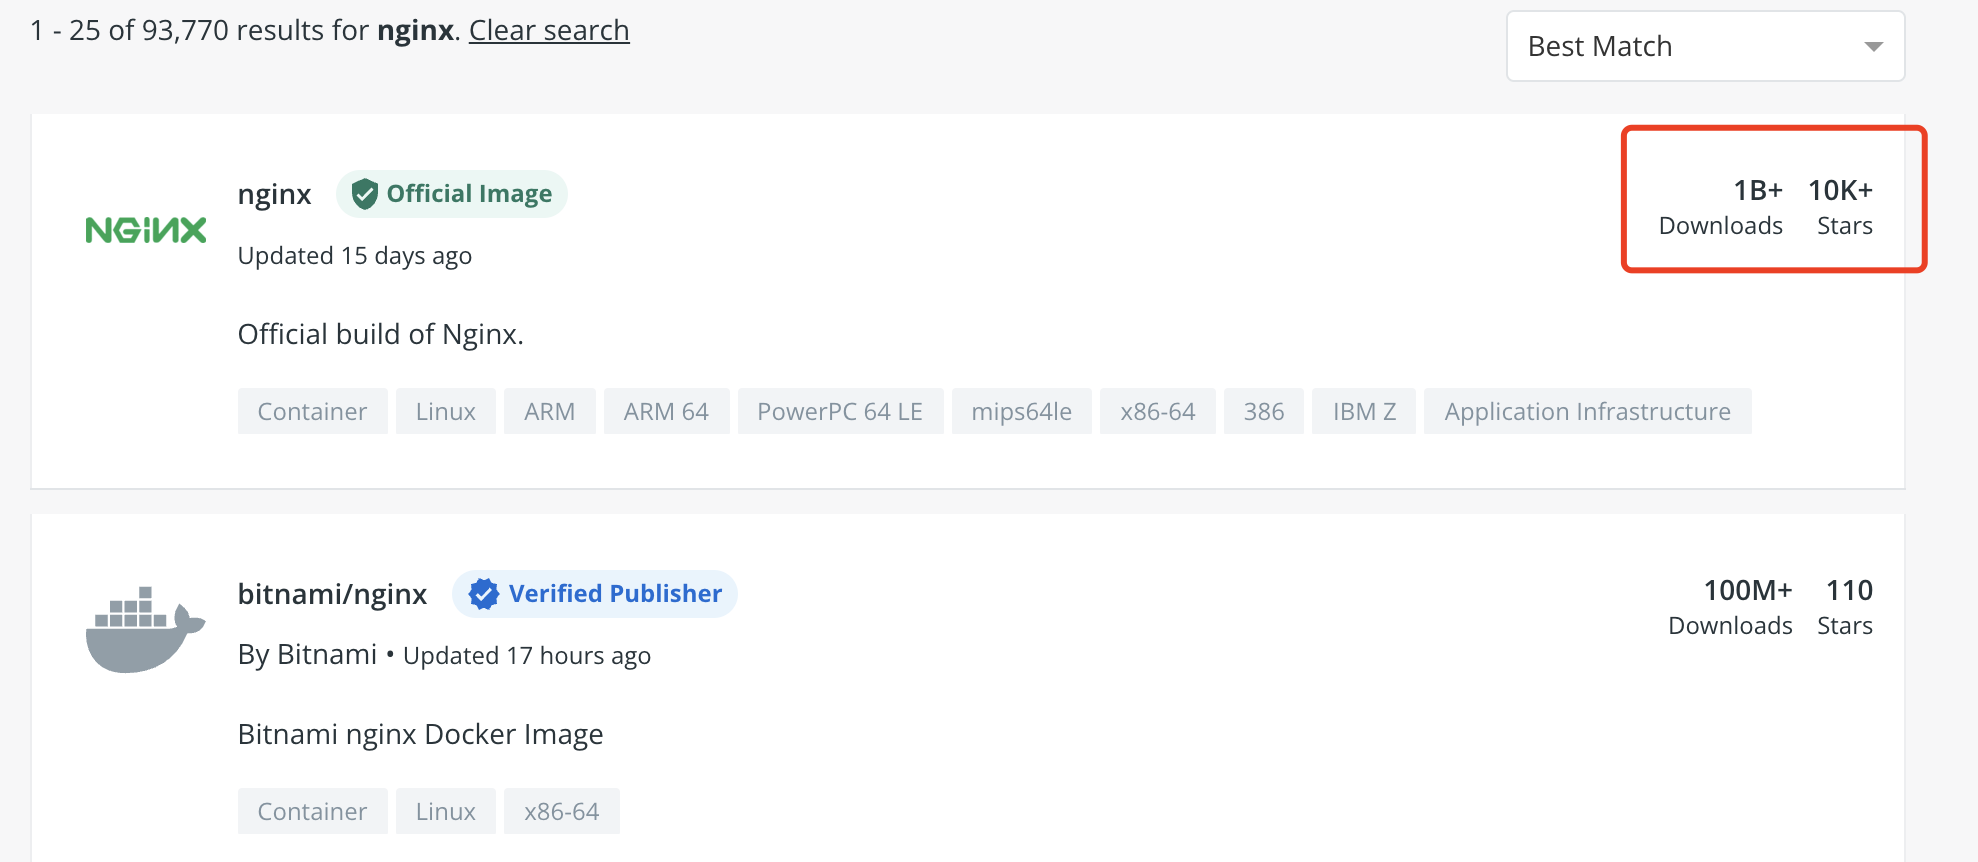
Task: Click the Container tag under nginx
Action: click(312, 412)
